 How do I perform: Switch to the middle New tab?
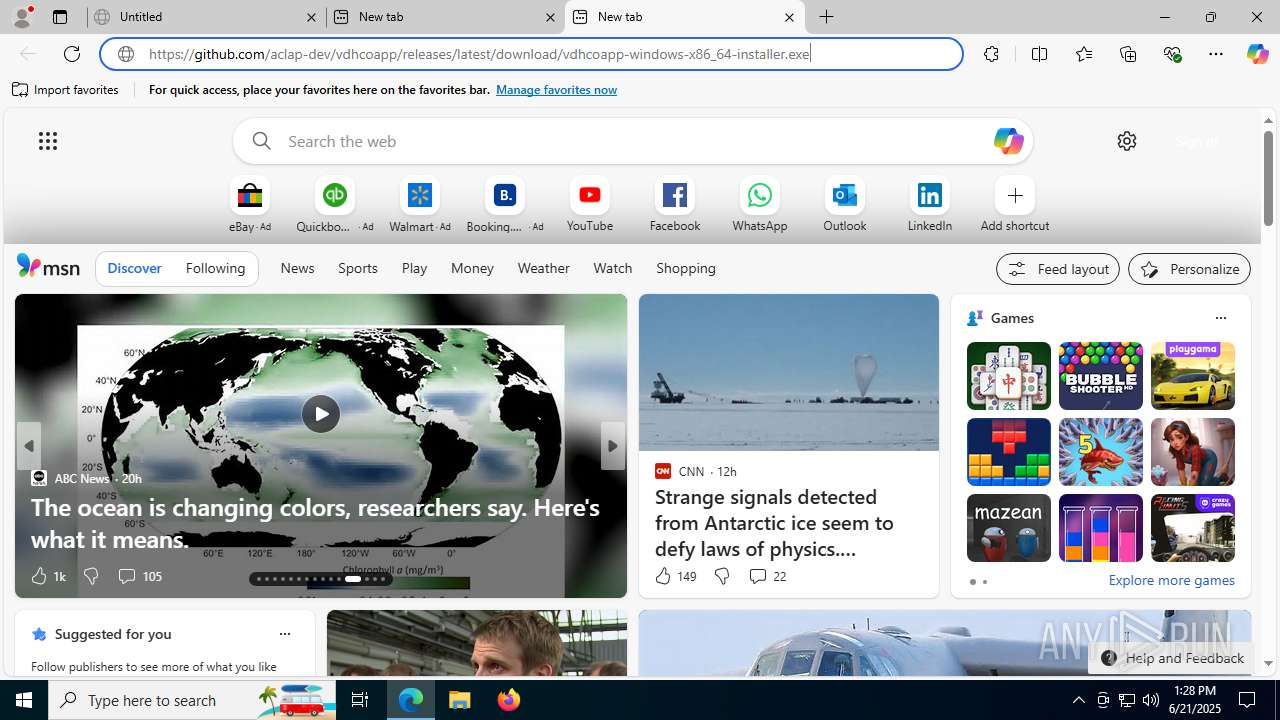coord(445,17)
